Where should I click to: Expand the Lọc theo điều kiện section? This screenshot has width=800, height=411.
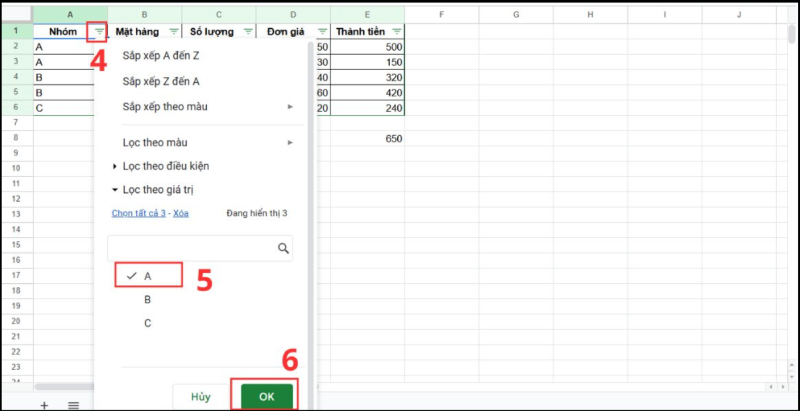point(165,165)
